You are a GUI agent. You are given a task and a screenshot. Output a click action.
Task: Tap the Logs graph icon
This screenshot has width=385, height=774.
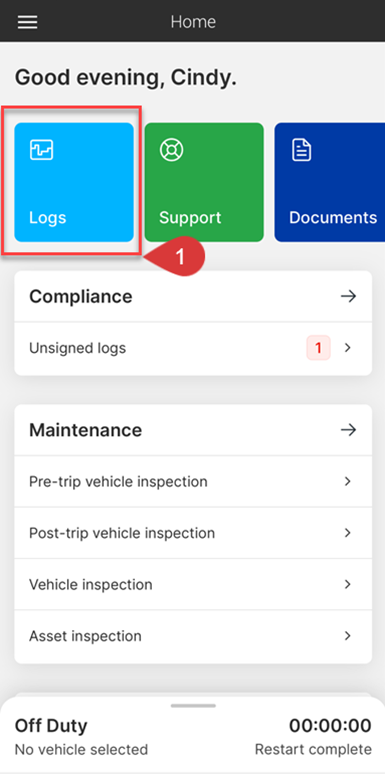(41, 150)
